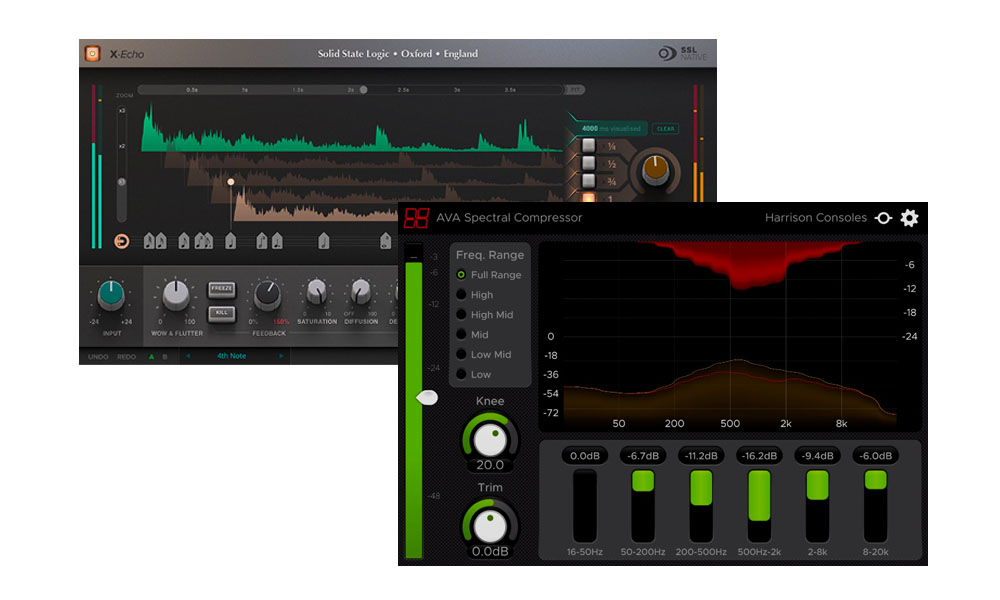Screen dimensions: 1000x600
Task: Click the green level fader handle
Action: pos(428,398)
